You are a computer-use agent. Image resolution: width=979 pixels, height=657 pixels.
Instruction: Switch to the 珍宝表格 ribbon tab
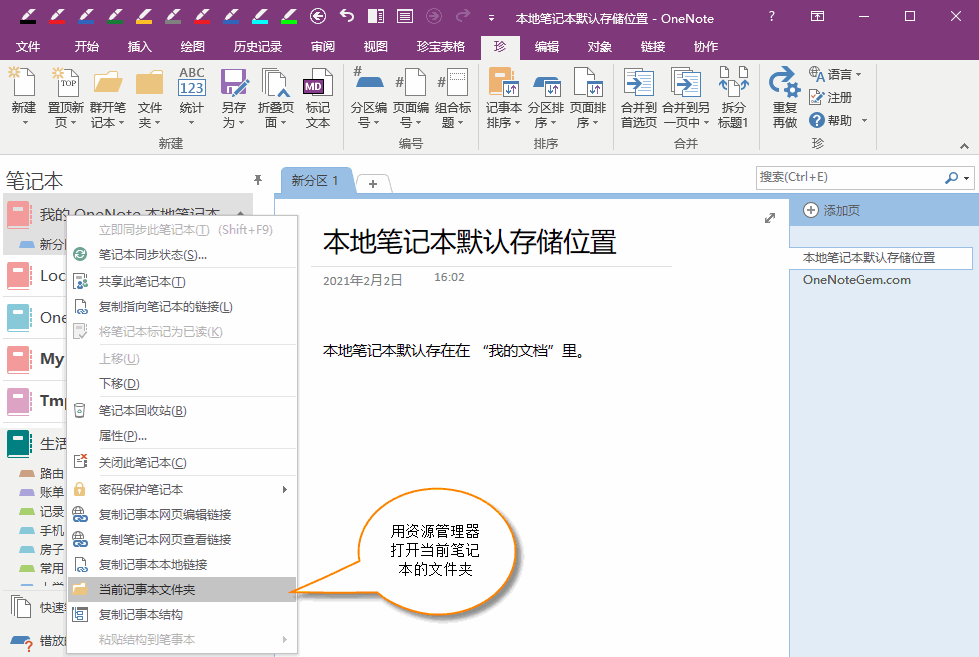click(441, 47)
